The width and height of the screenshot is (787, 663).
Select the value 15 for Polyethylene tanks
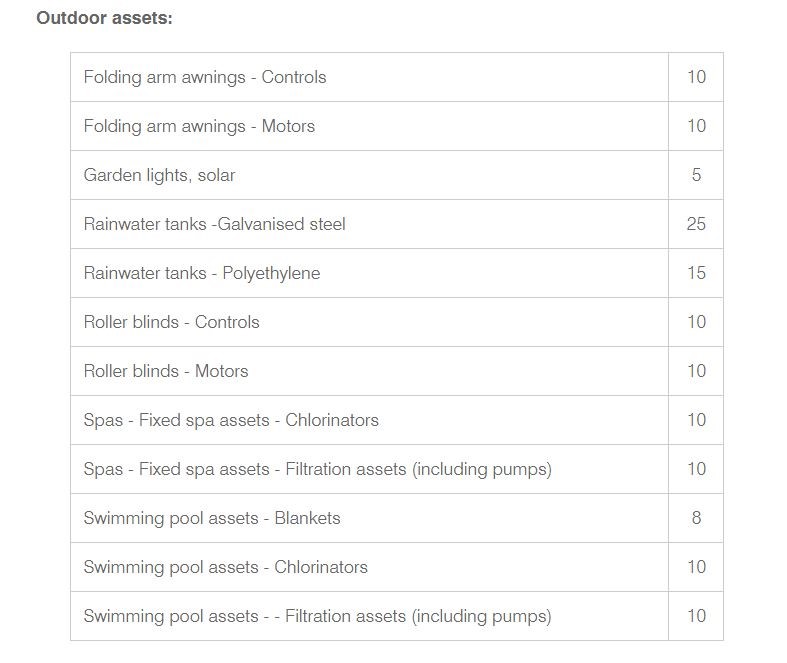point(696,273)
